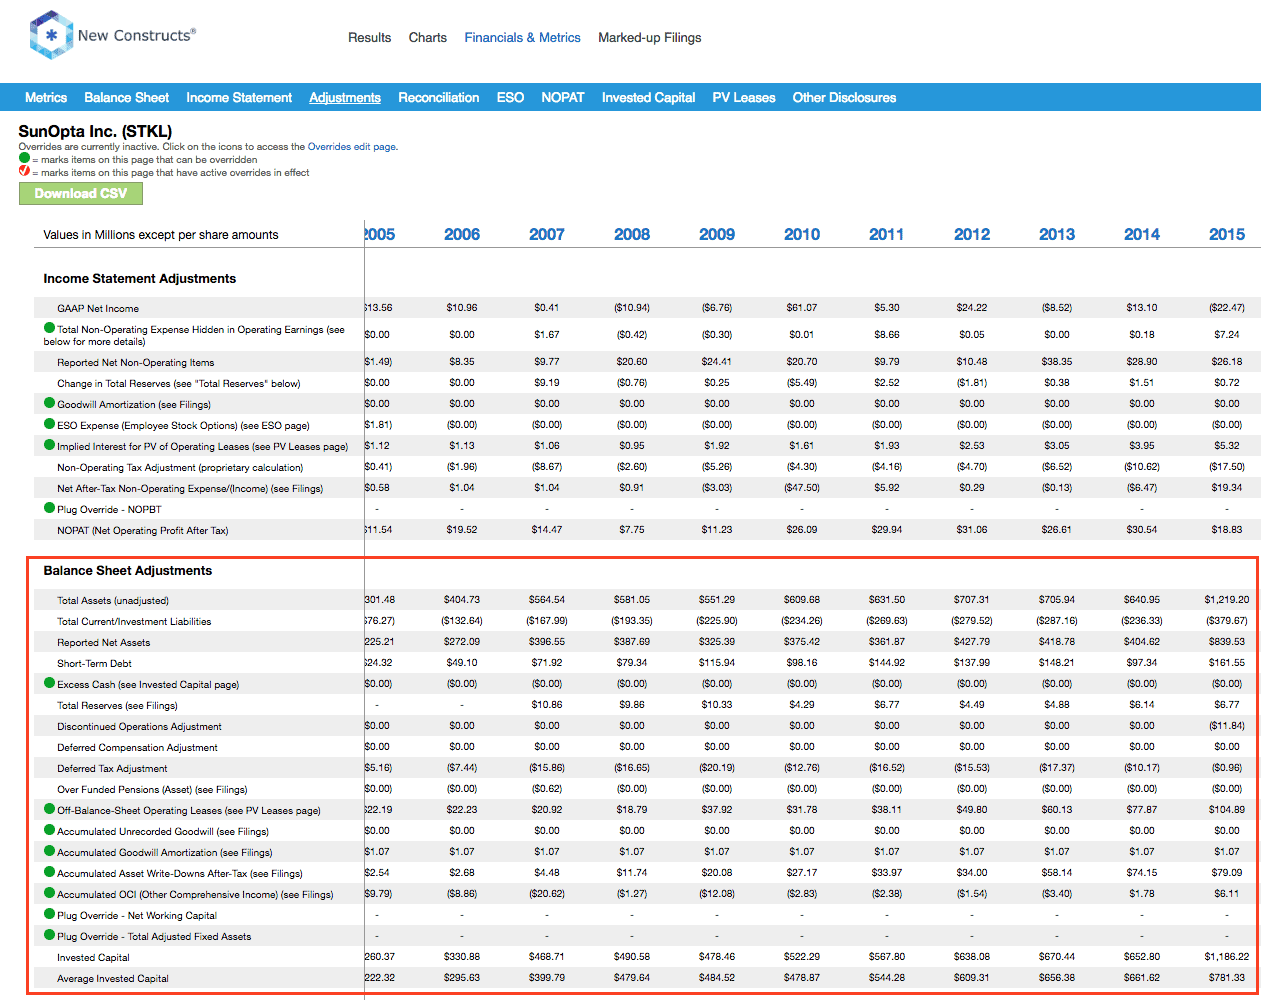Click the NOPAT (Net Operating Profit After Tax) label
Viewport: 1261px width, 1000px height.
click(x=143, y=531)
